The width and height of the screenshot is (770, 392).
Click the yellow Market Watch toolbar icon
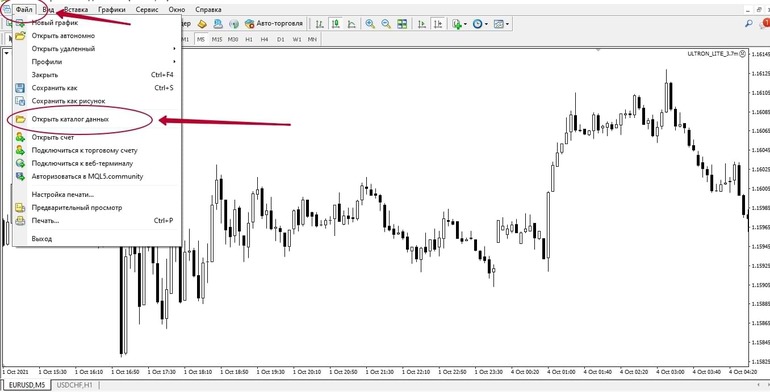(x=202, y=23)
